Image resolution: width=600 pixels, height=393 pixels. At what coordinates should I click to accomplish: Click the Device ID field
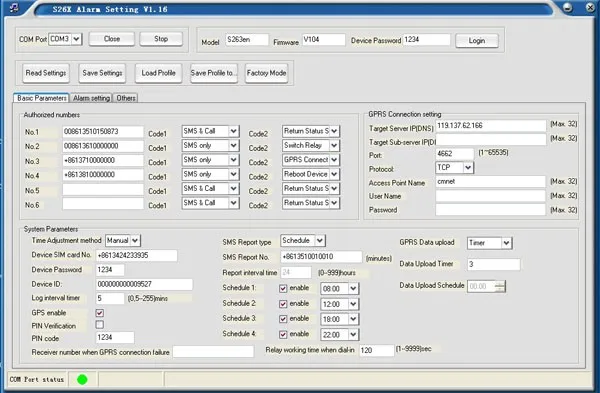coord(144,284)
